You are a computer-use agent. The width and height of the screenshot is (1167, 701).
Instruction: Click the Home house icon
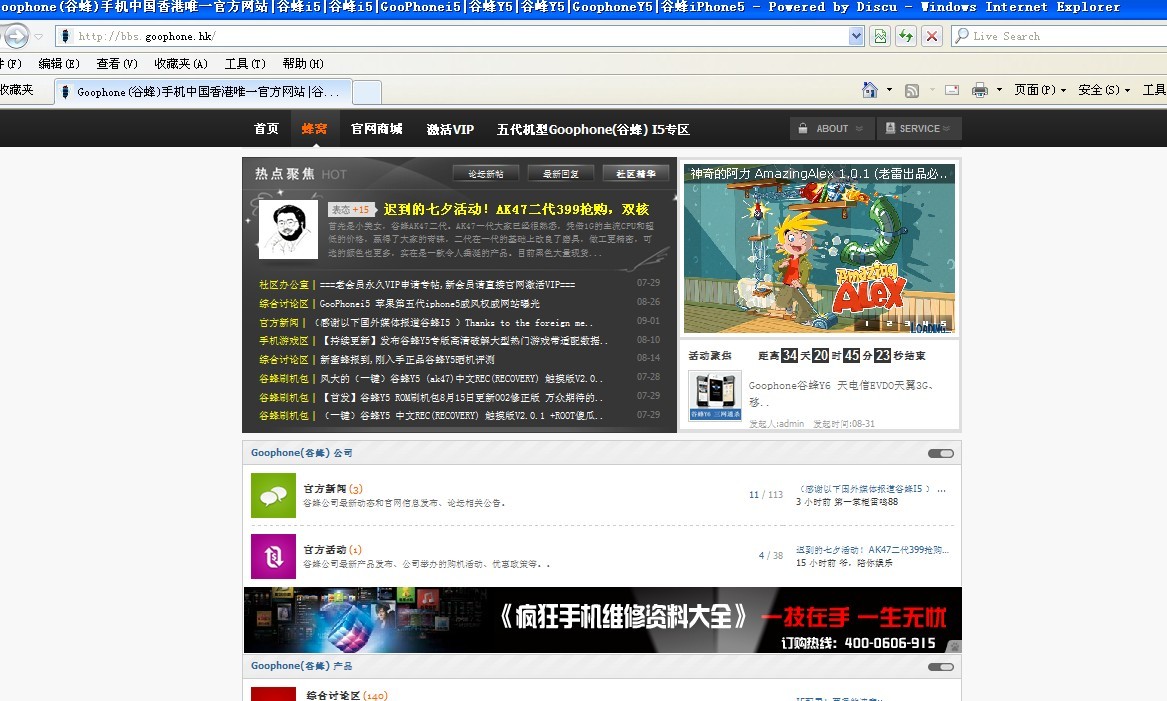[869, 90]
